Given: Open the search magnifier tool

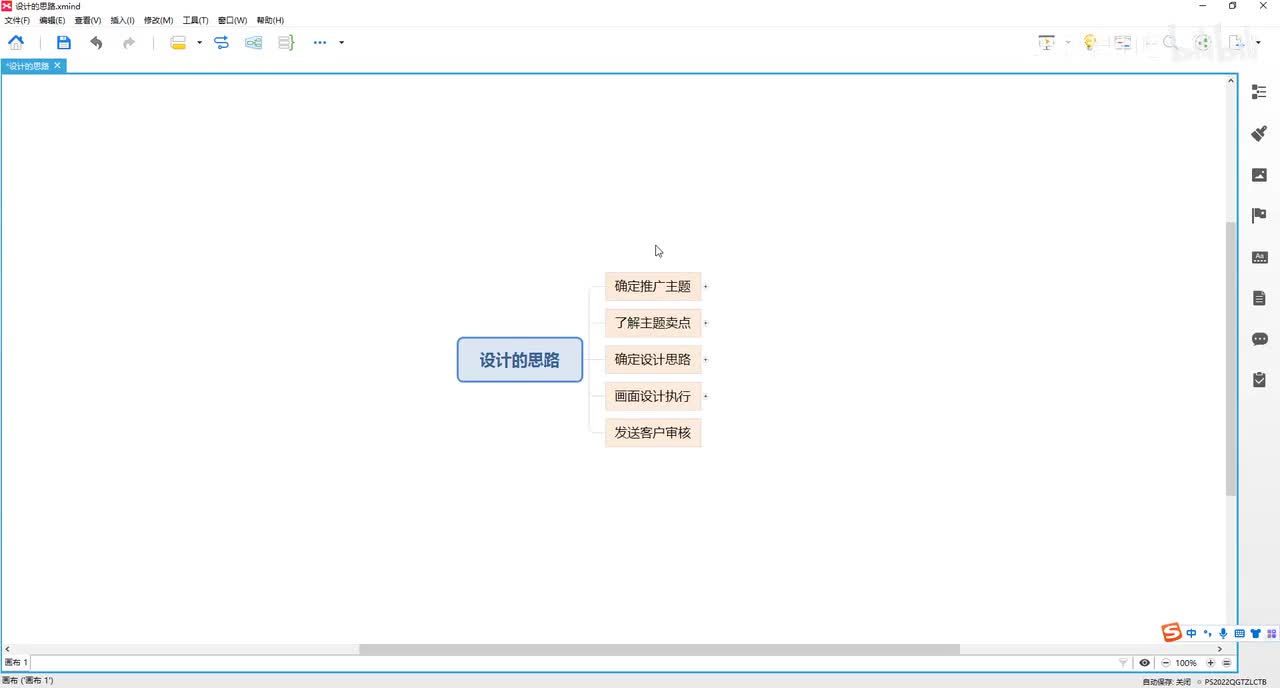Looking at the screenshot, I should 1169,42.
